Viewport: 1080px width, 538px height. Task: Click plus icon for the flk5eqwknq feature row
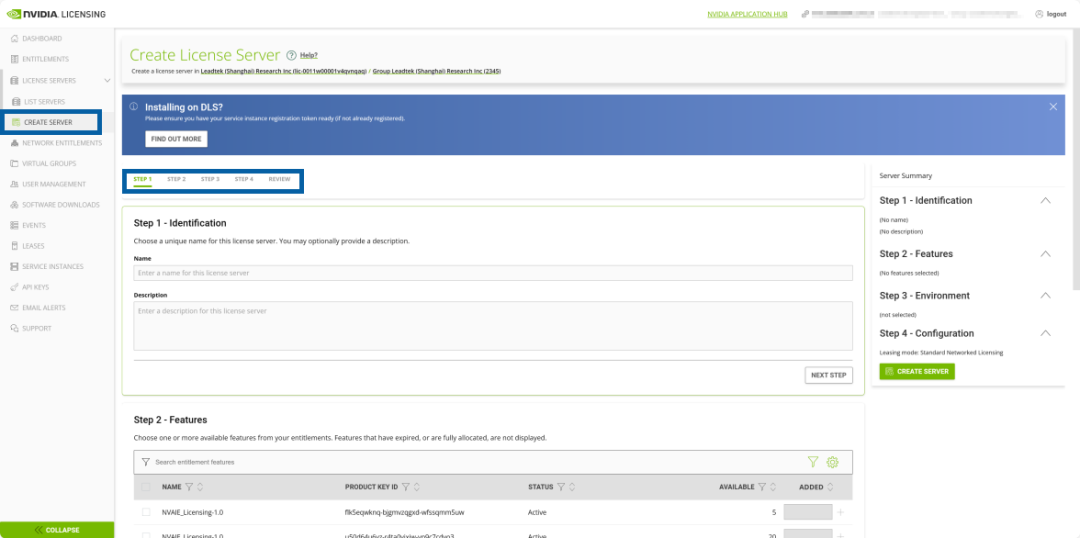click(x=840, y=513)
